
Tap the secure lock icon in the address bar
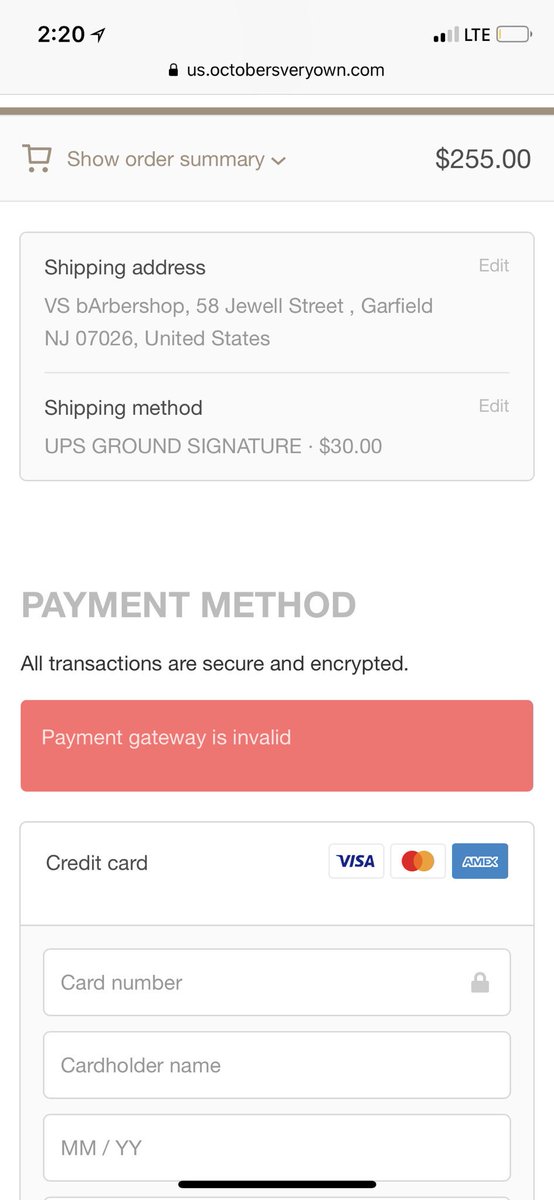174,70
